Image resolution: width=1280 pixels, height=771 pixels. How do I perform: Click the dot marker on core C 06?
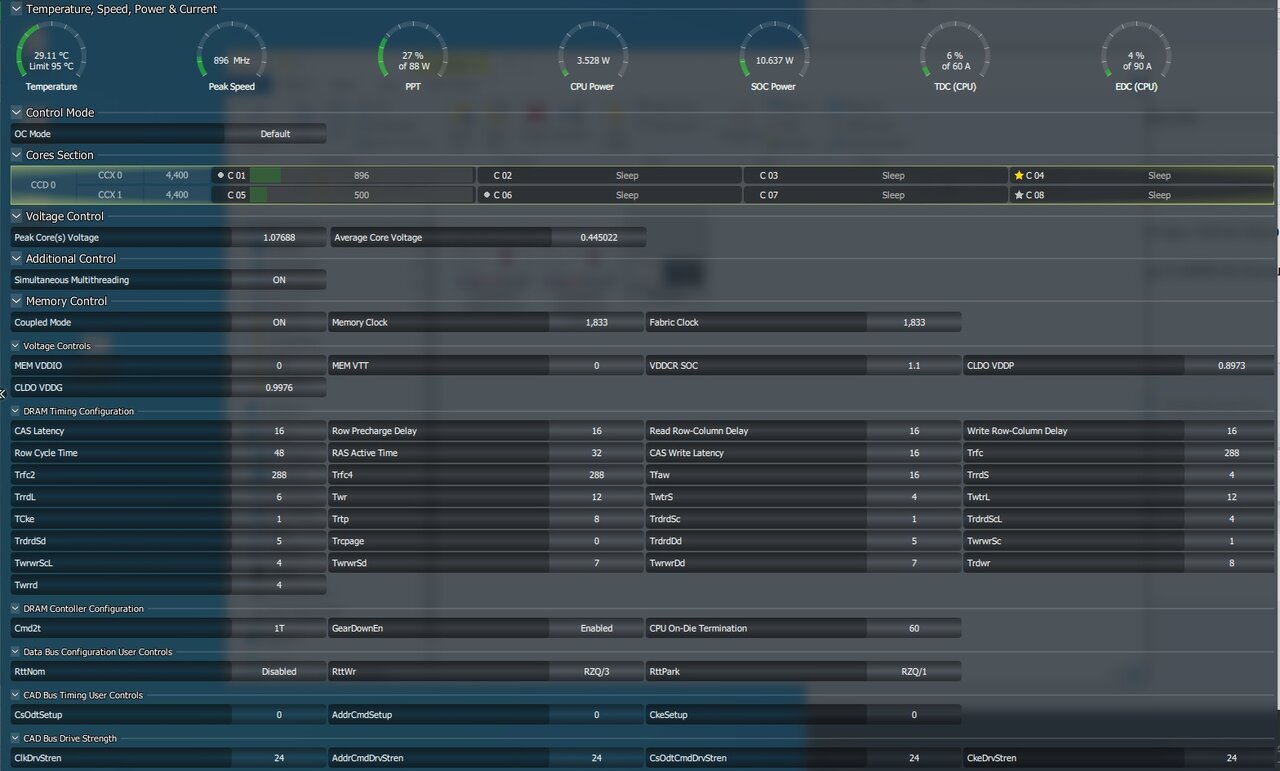(486, 195)
